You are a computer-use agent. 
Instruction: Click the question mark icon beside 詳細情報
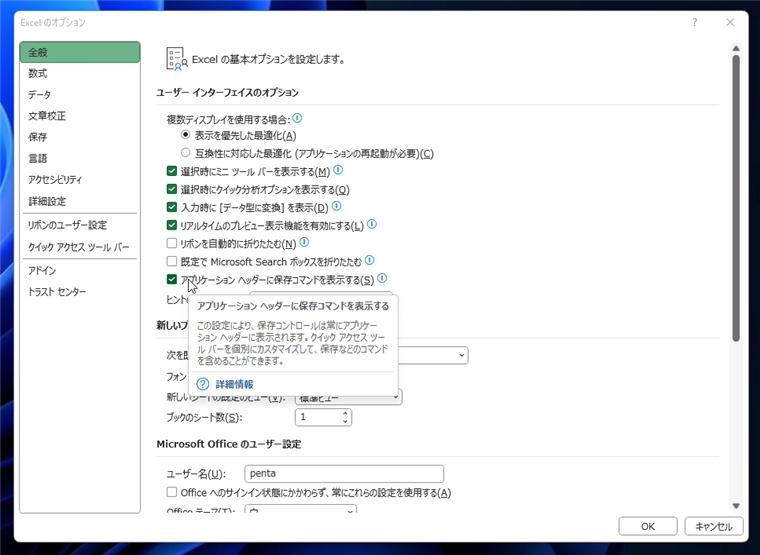(x=203, y=384)
